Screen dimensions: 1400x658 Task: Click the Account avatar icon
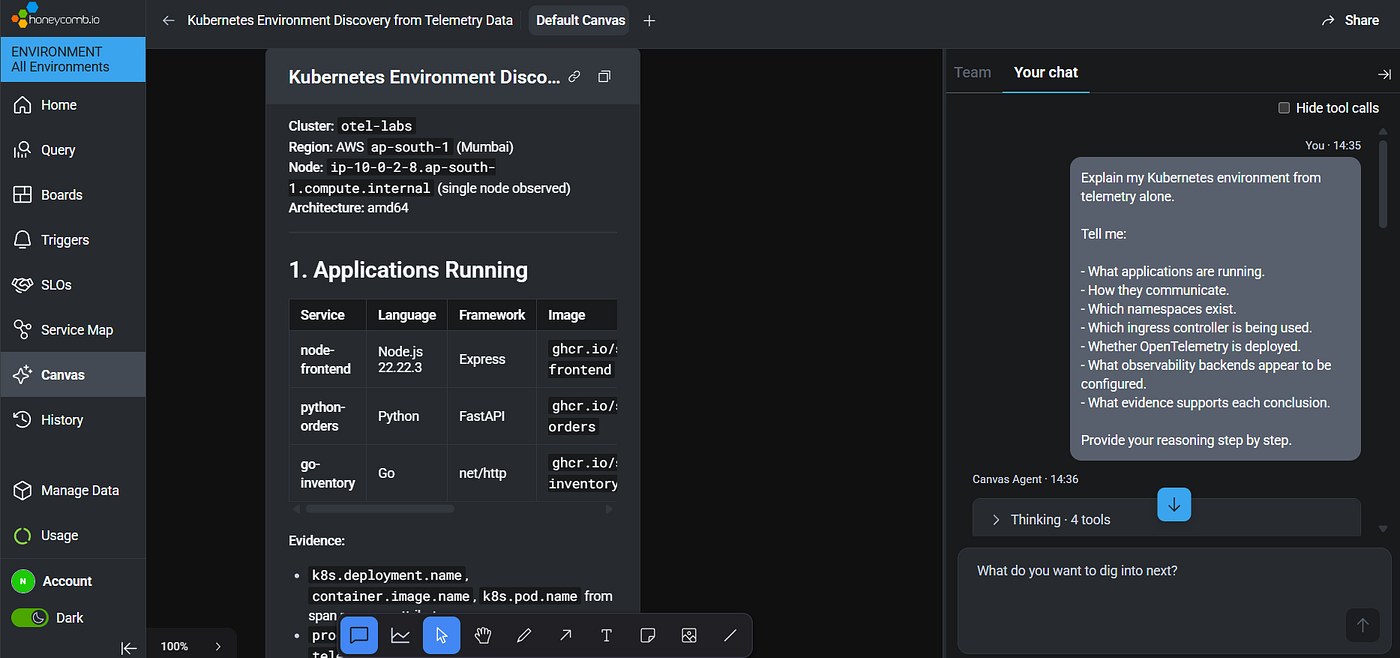point(22,581)
